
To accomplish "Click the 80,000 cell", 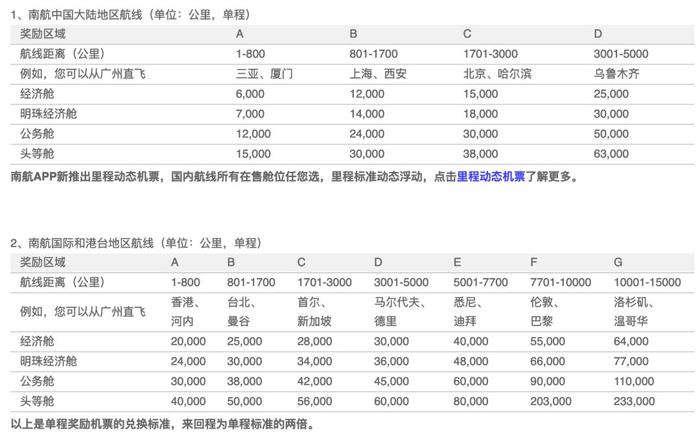I will click(471, 401).
